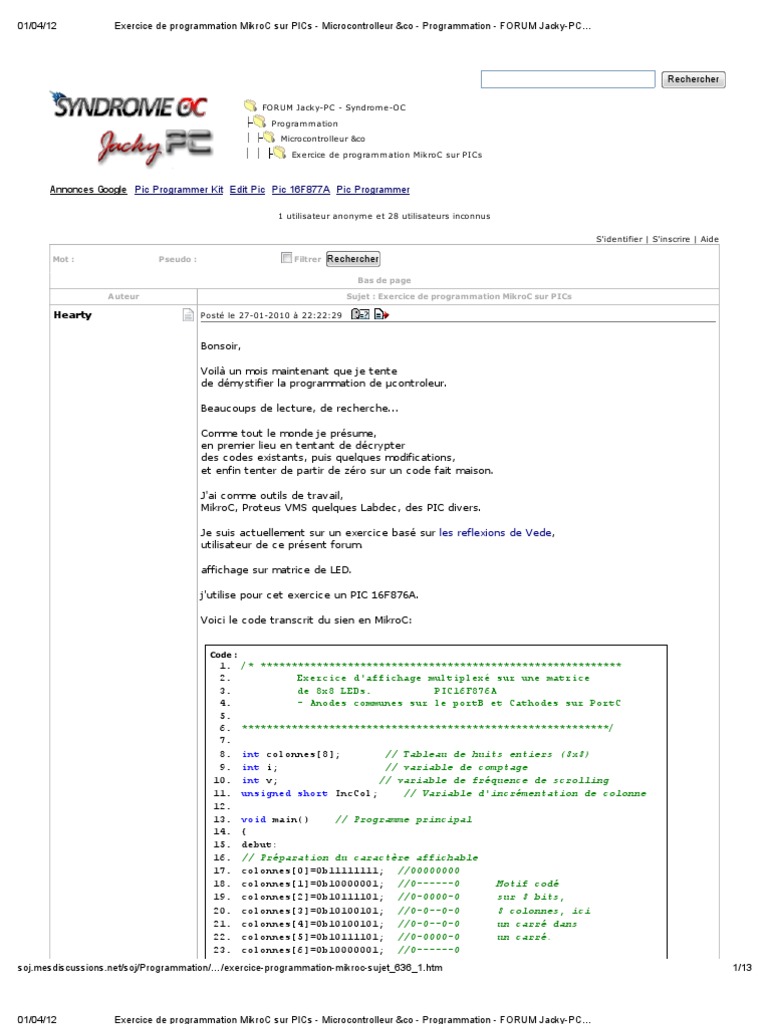Open the Pic Programmer Kit ad link
This screenshot has width=768, height=1024.
click(179, 189)
